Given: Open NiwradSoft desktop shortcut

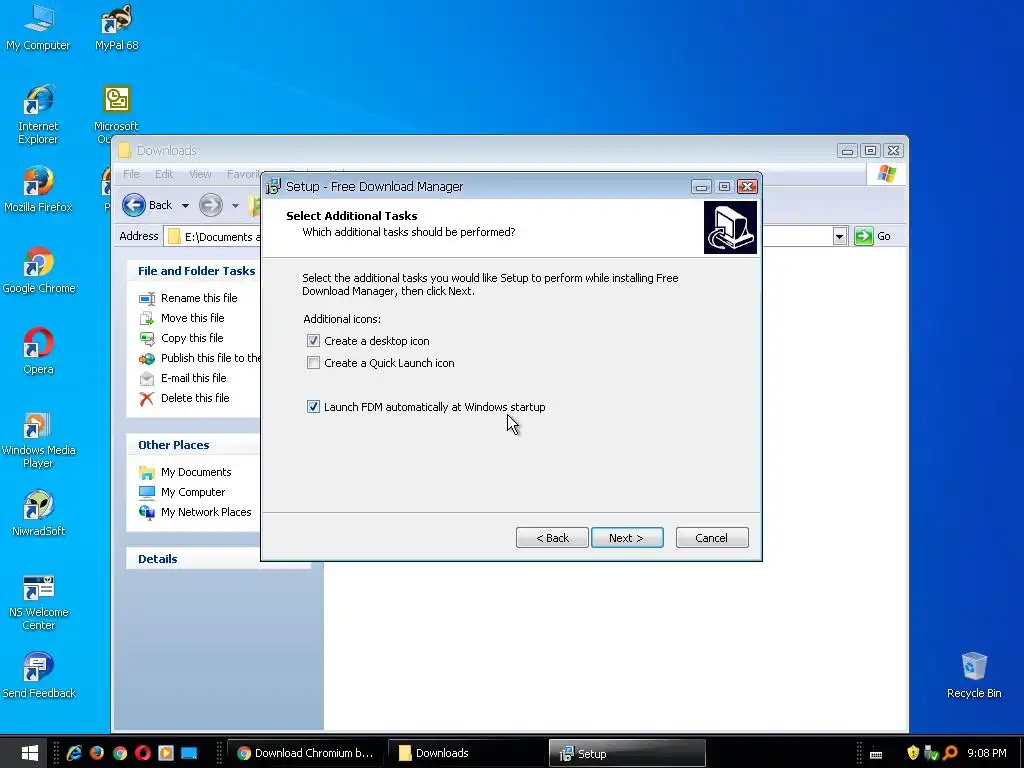Looking at the screenshot, I should [38, 513].
